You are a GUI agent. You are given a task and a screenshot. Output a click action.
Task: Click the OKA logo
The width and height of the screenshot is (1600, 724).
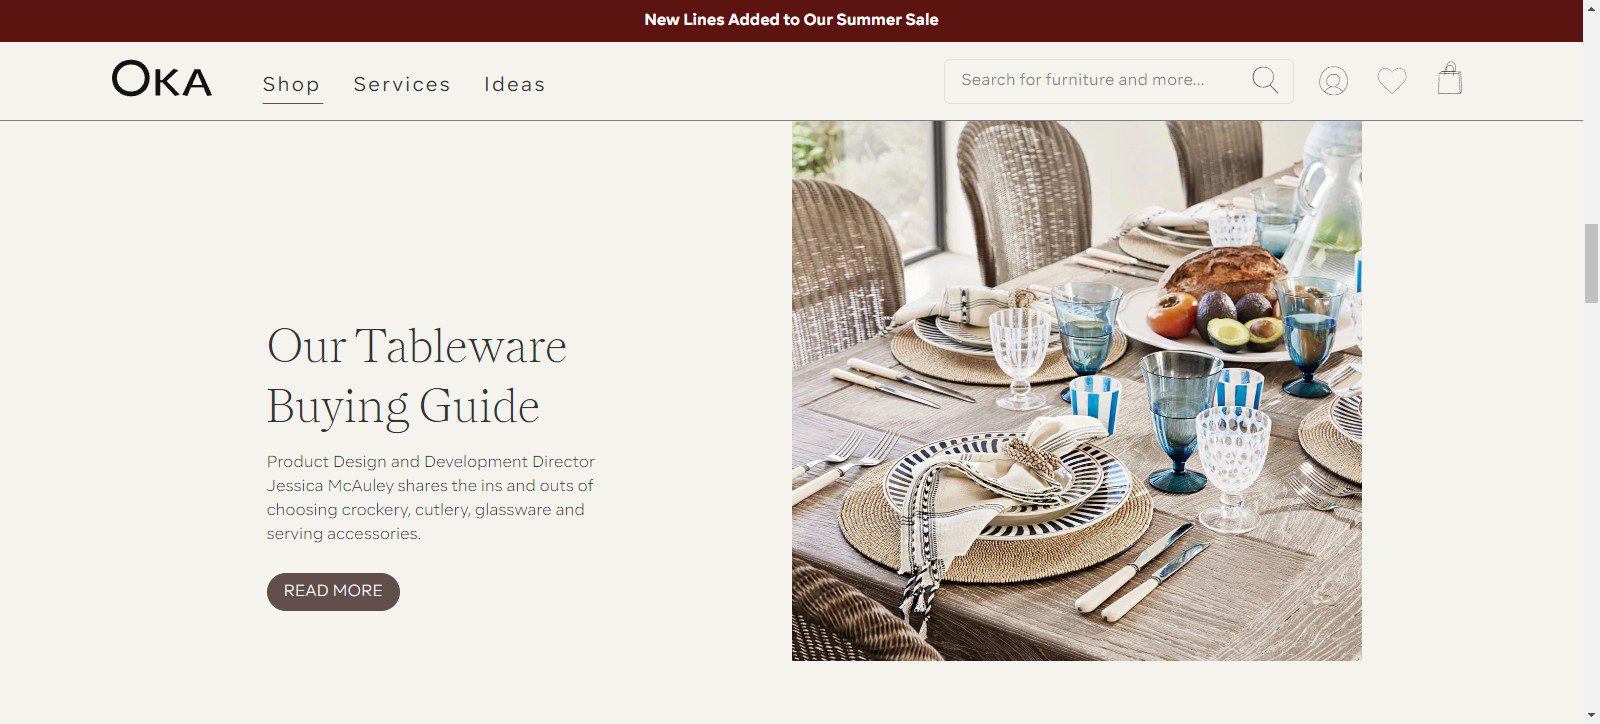(x=162, y=79)
